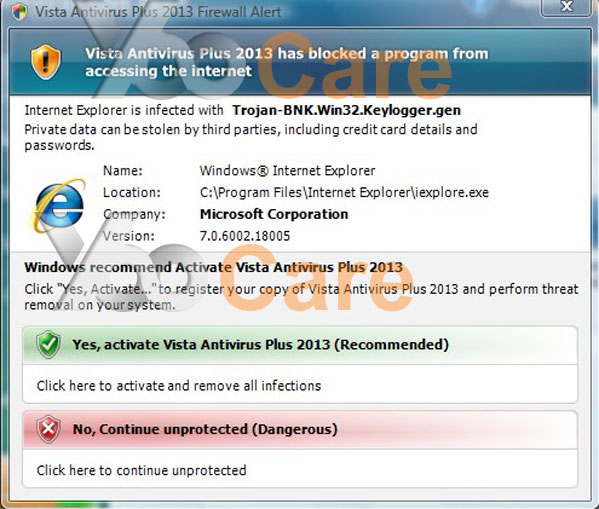Click the "Private data can be stolen" warning text
The width and height of the screenshot is (599, 509).
[251, 137]
